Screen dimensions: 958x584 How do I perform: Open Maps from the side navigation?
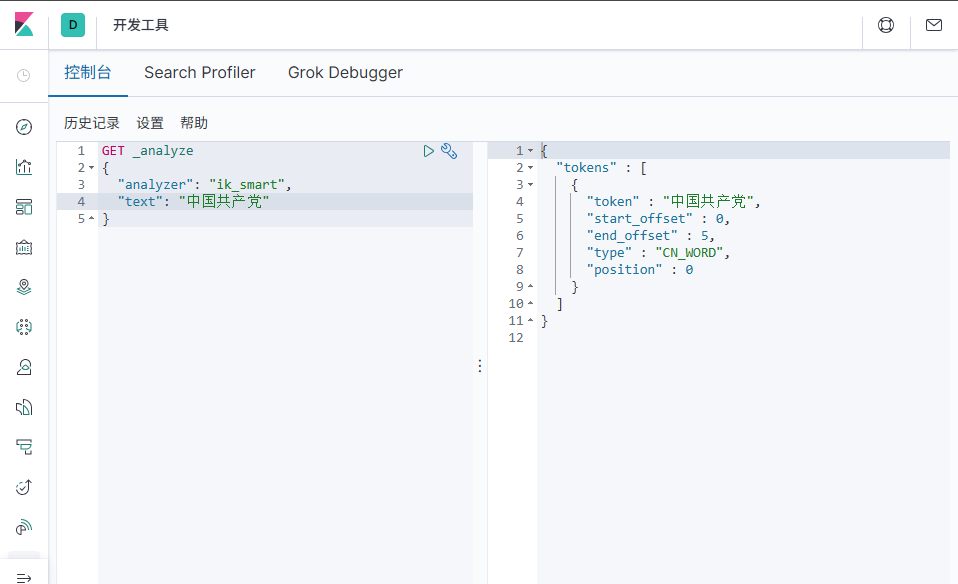[x=24, y=287]
